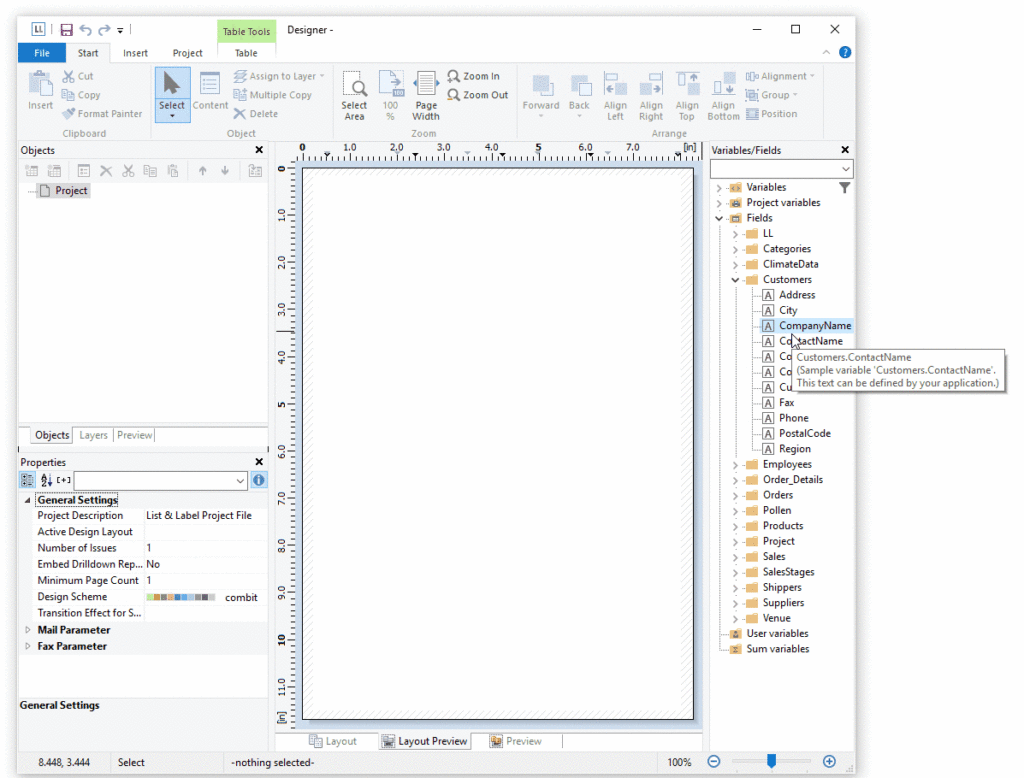Click the zoom-out minus button in status bar
This screenshot has height=778, width=1024.
(714, 762)
